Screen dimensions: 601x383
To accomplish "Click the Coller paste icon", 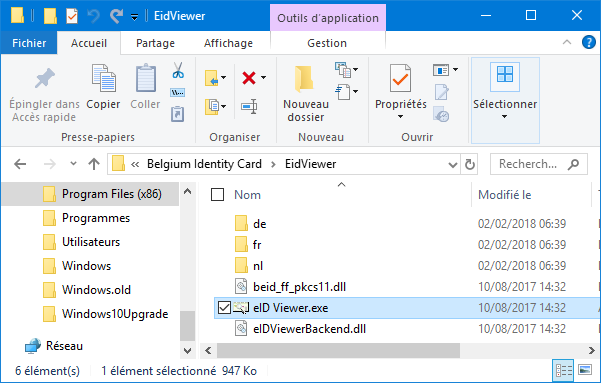I will tap(145, 79).
